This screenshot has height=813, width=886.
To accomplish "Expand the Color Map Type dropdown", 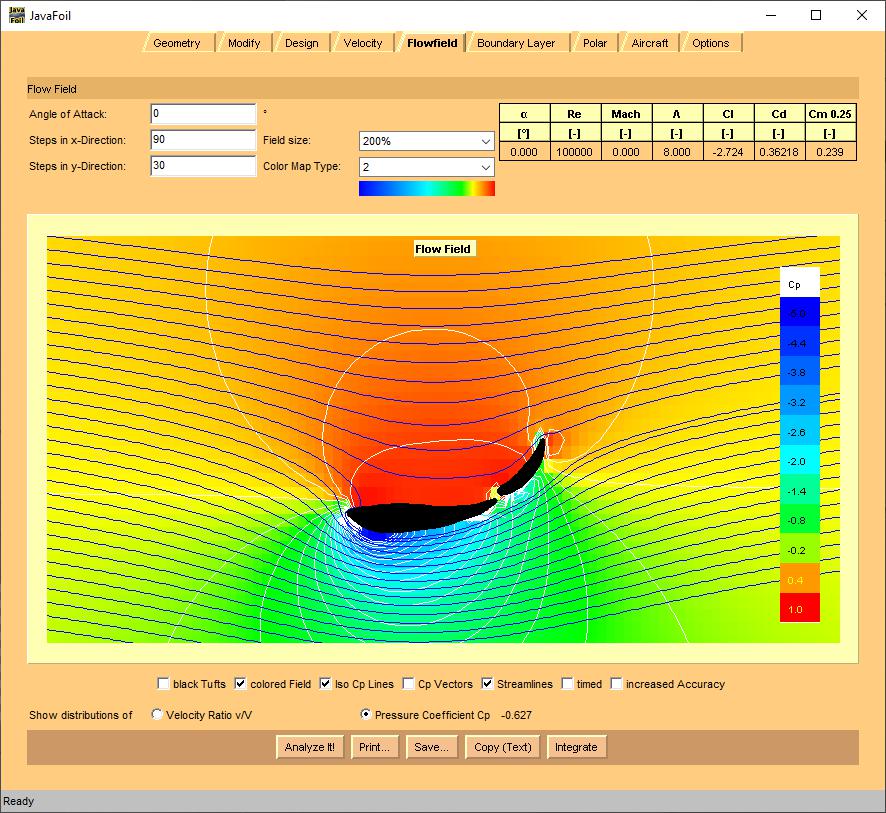I will click(427, 167).
